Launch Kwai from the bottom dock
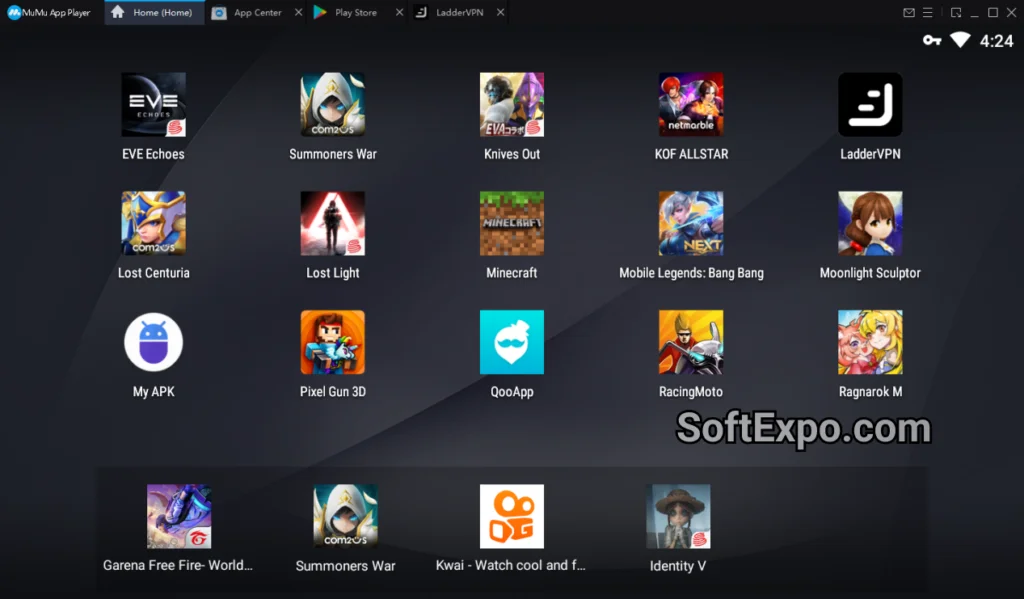This screenshot has height=599, width=1024. click(x=511, y=516)
